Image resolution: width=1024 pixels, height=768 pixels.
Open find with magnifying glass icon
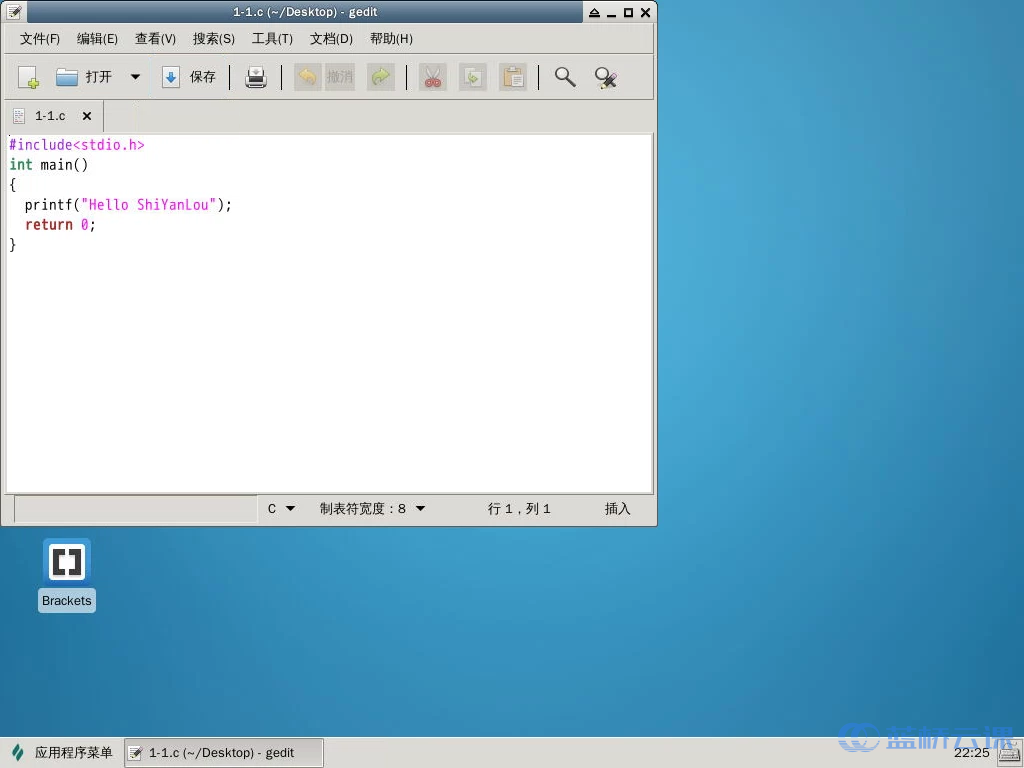click(x=565, y=77)
